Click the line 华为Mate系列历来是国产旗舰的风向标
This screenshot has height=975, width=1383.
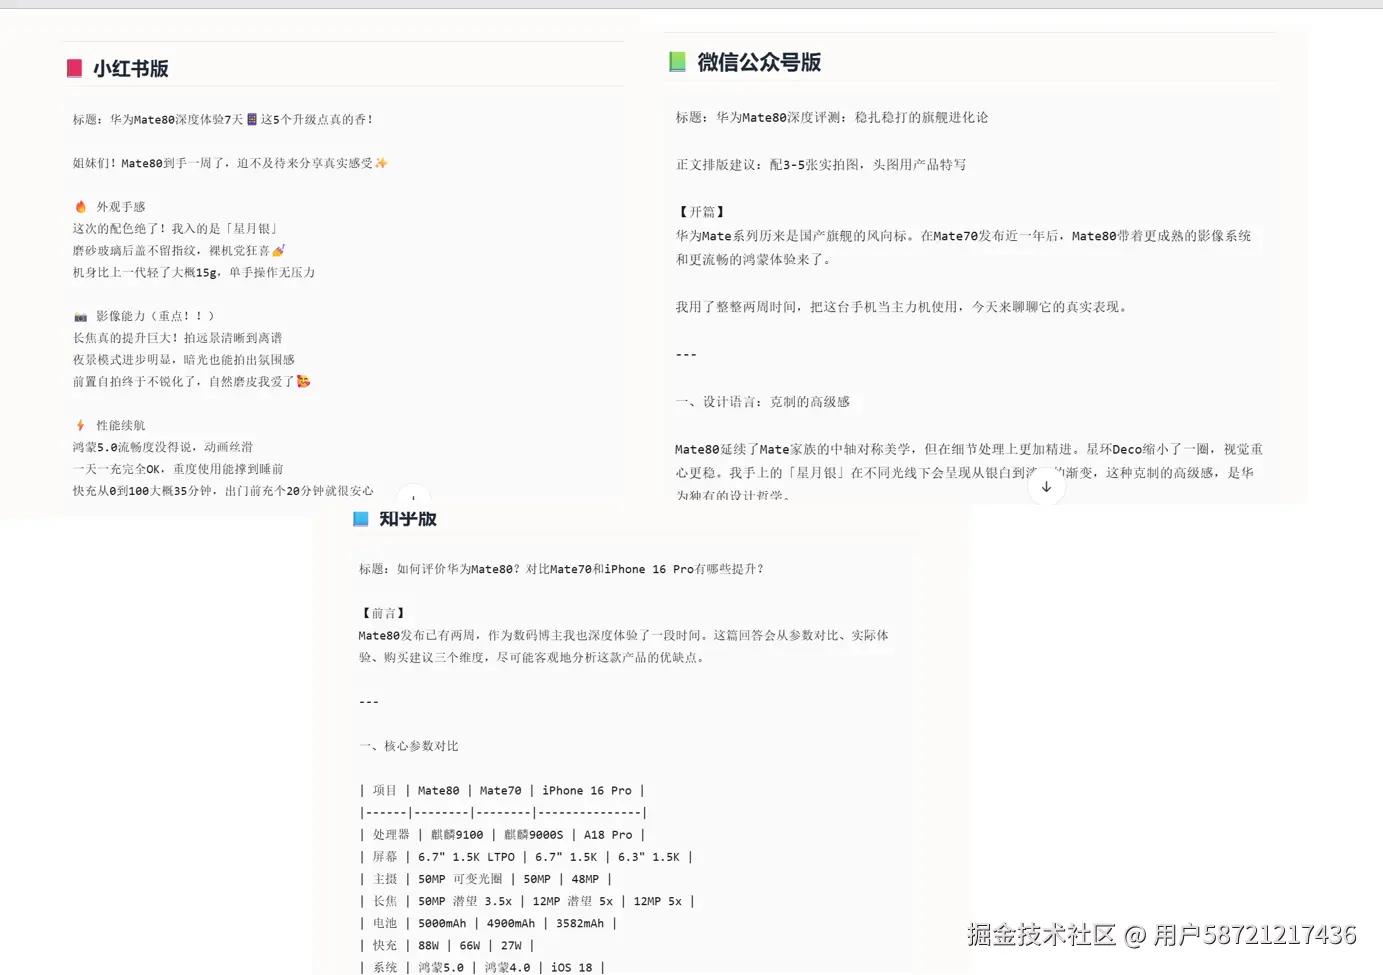963,236
